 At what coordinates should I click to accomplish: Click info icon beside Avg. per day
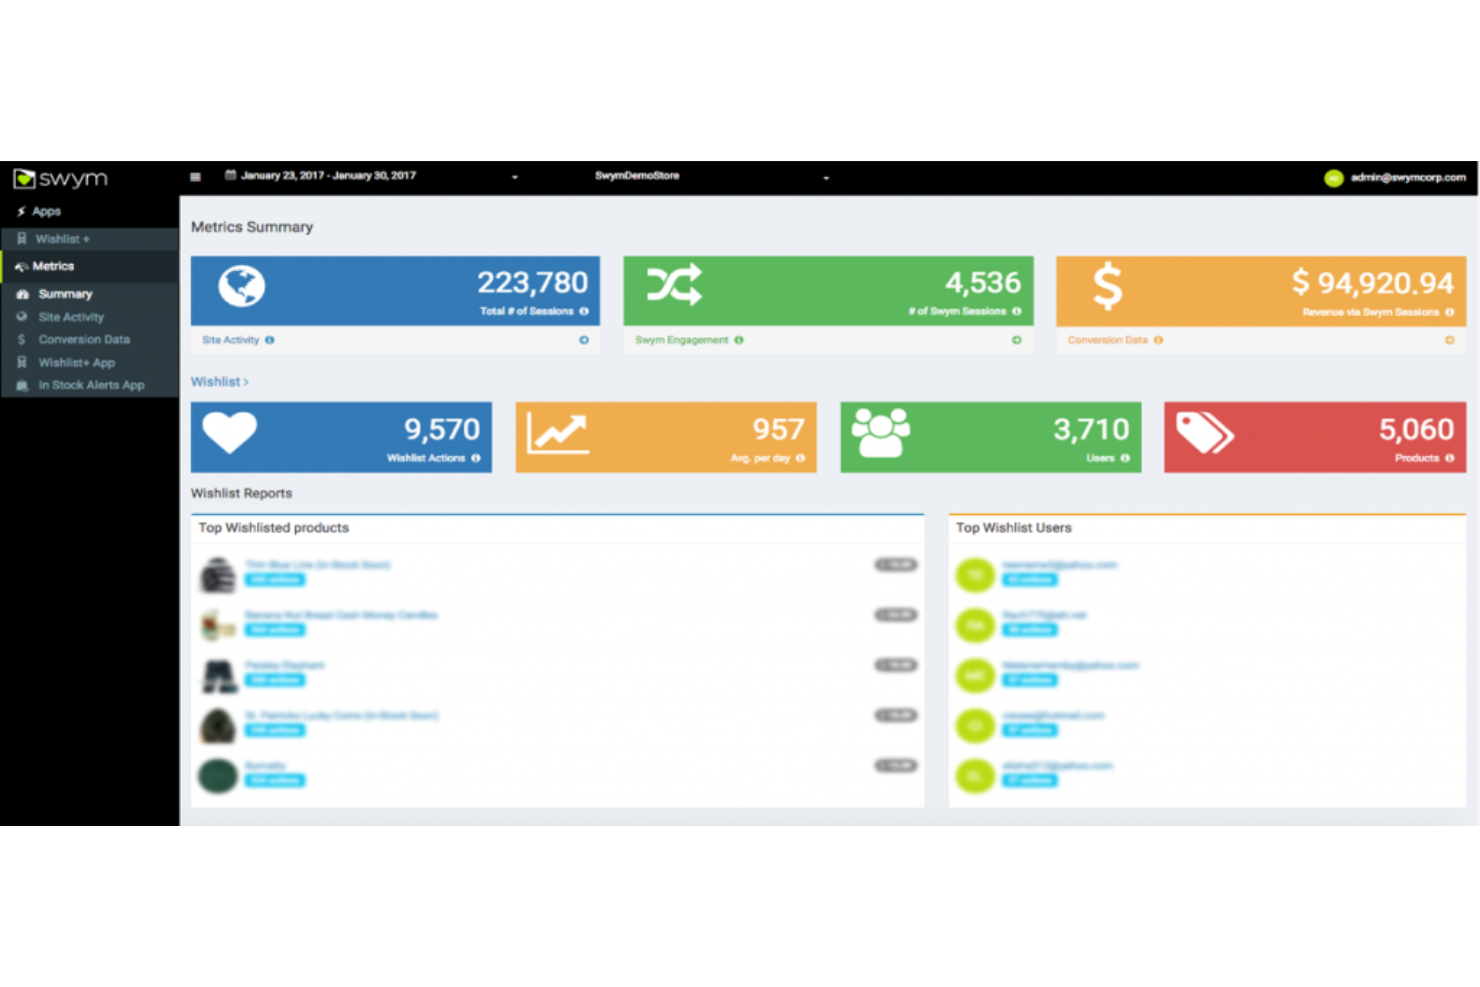click(x=800, y=458)
